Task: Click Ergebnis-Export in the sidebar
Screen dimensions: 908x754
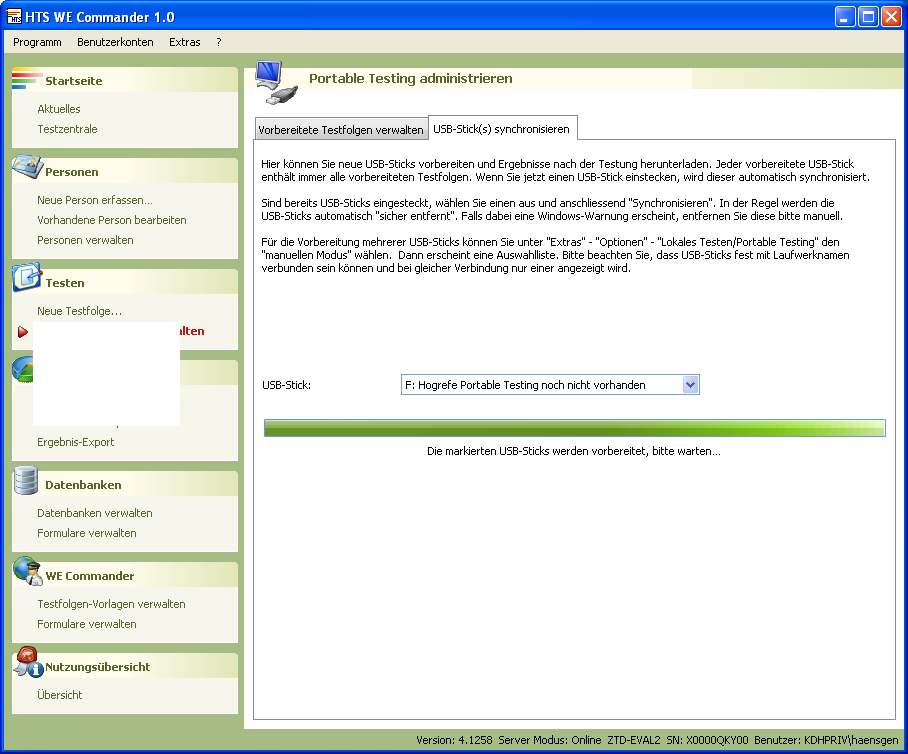Action: (76, 442)
